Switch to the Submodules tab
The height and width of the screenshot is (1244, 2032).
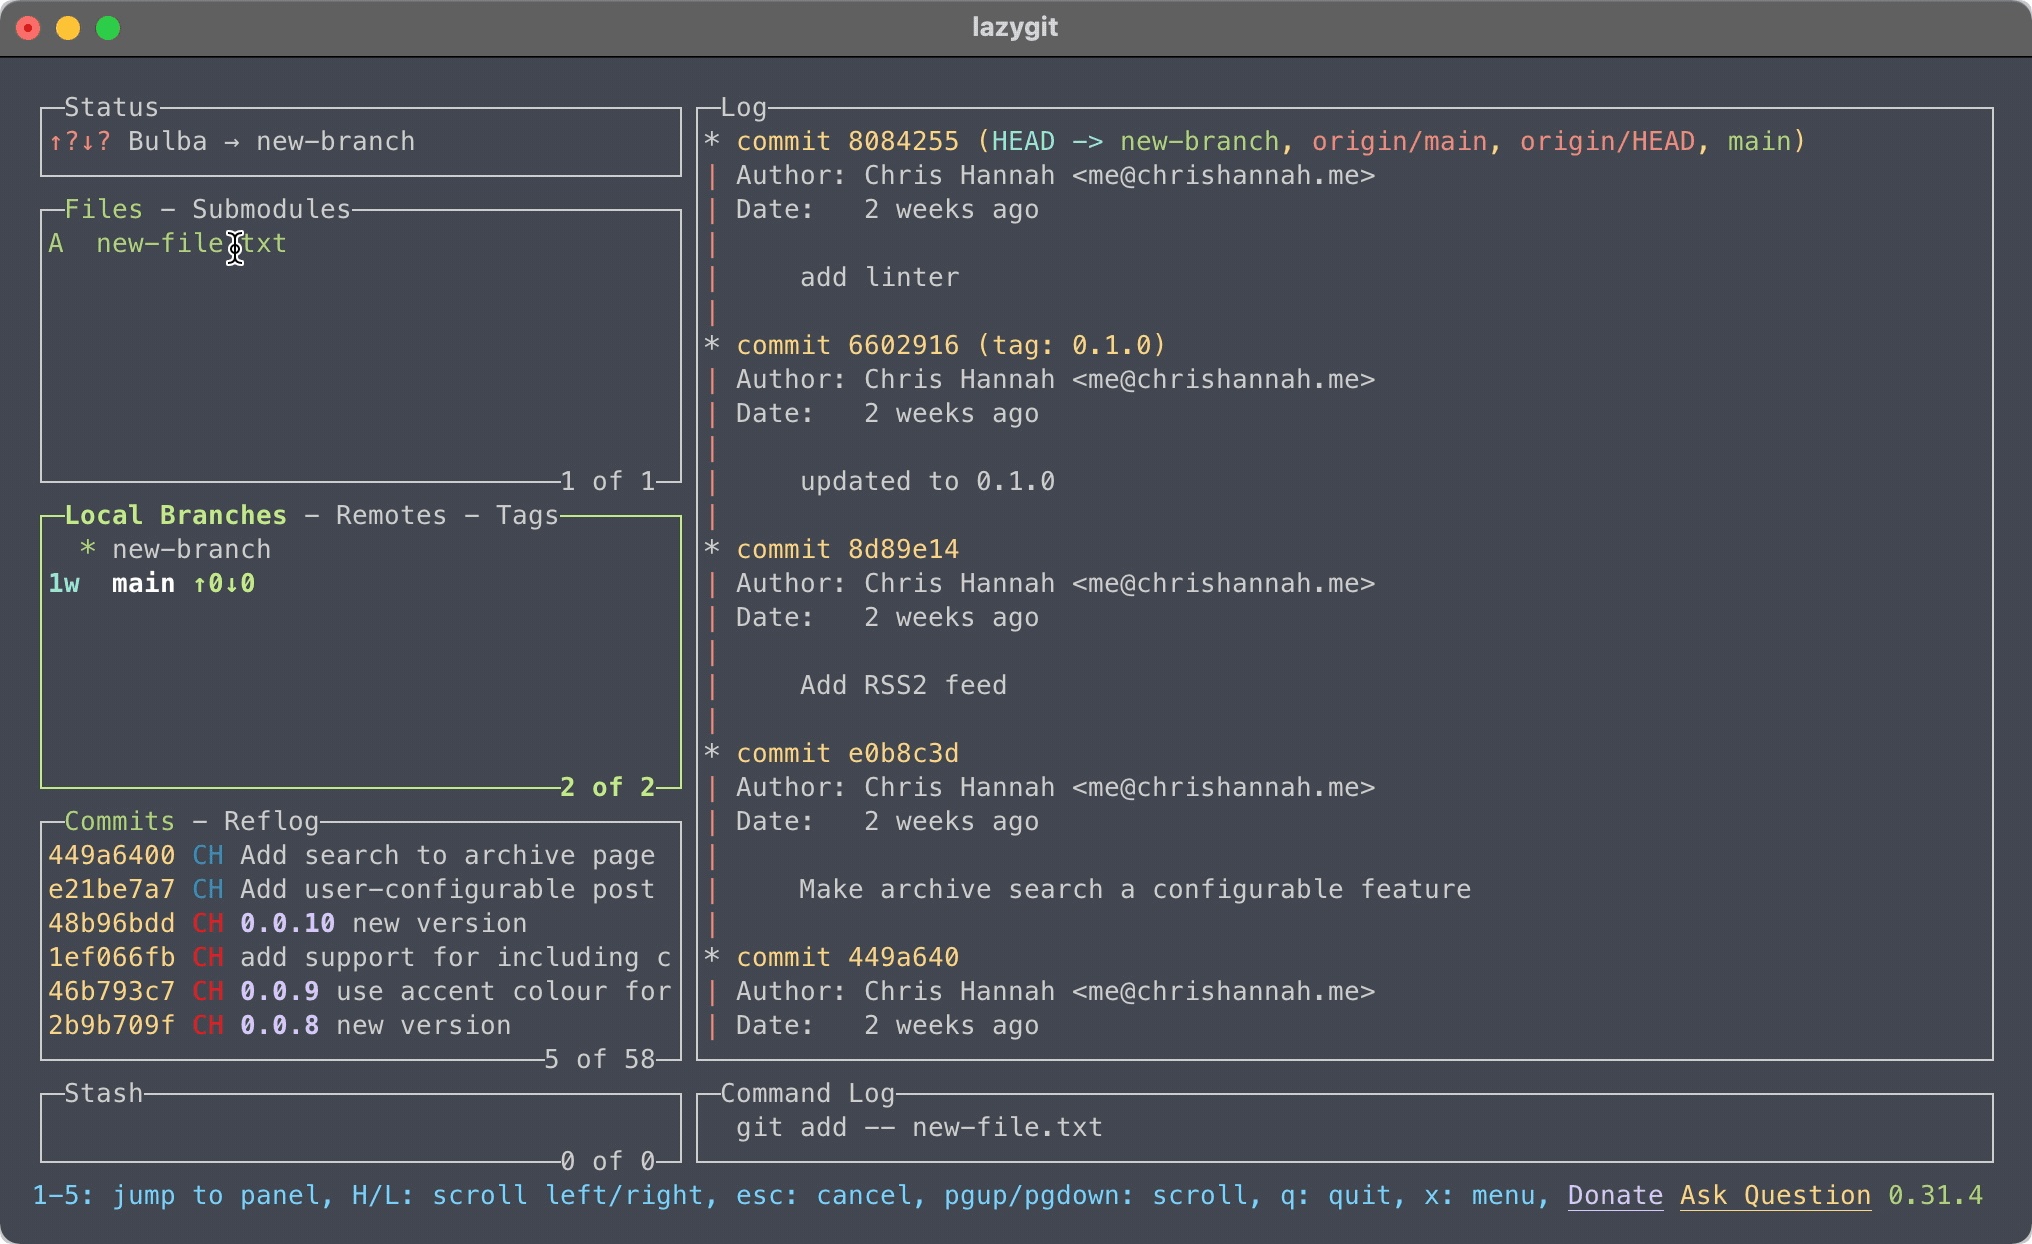click(272, 209)
